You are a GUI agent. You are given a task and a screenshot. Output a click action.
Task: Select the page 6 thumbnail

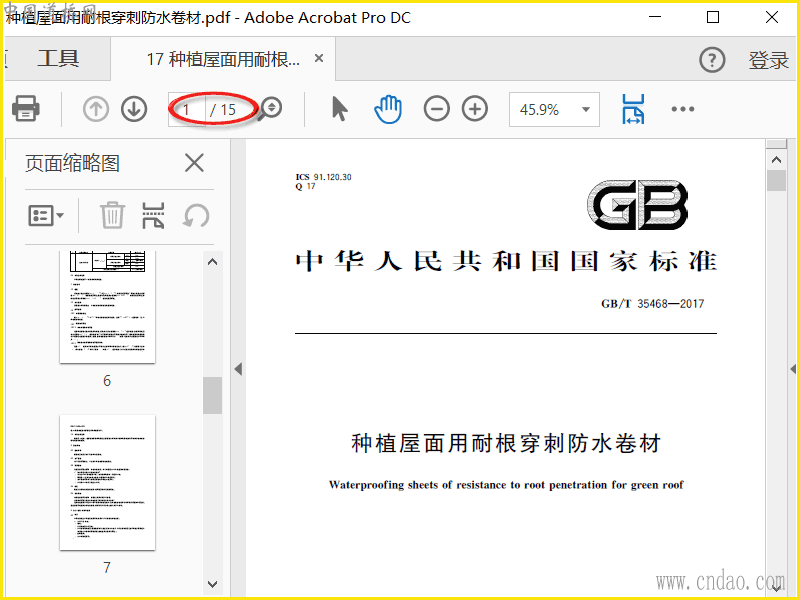(x=107, y=307)
